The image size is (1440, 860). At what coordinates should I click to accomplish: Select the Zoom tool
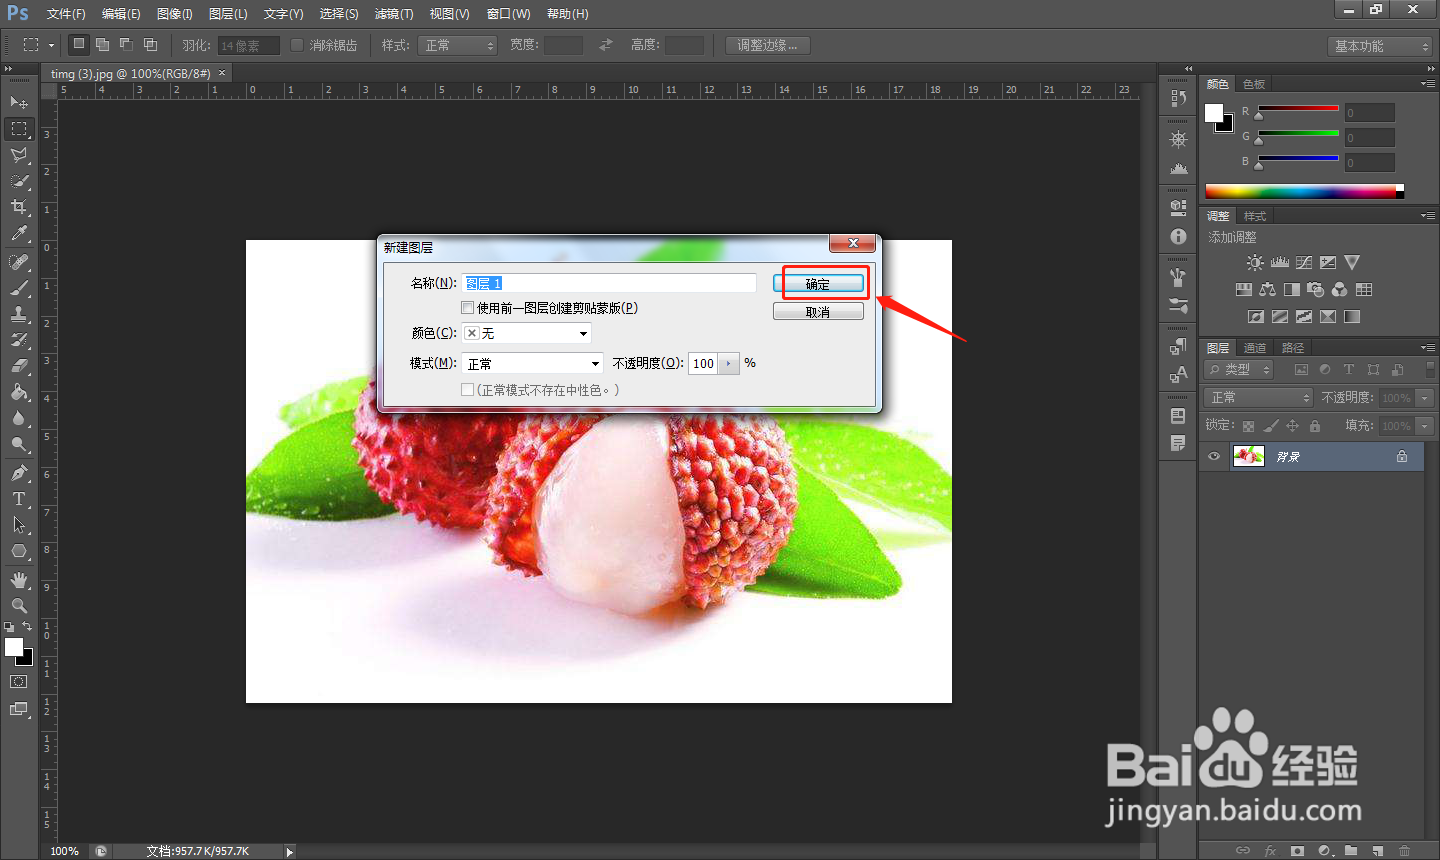[19, 606]
